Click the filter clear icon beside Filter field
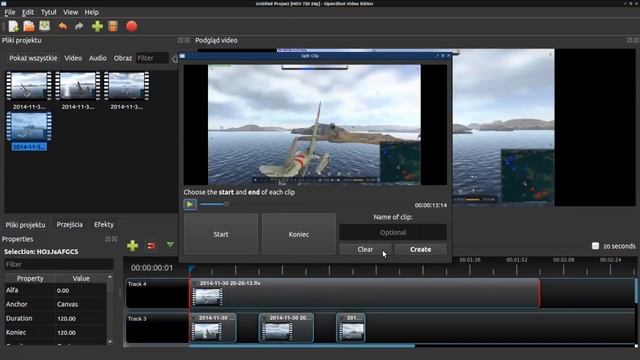Viewport: 640px width, 360px height. tap(175, 58)
